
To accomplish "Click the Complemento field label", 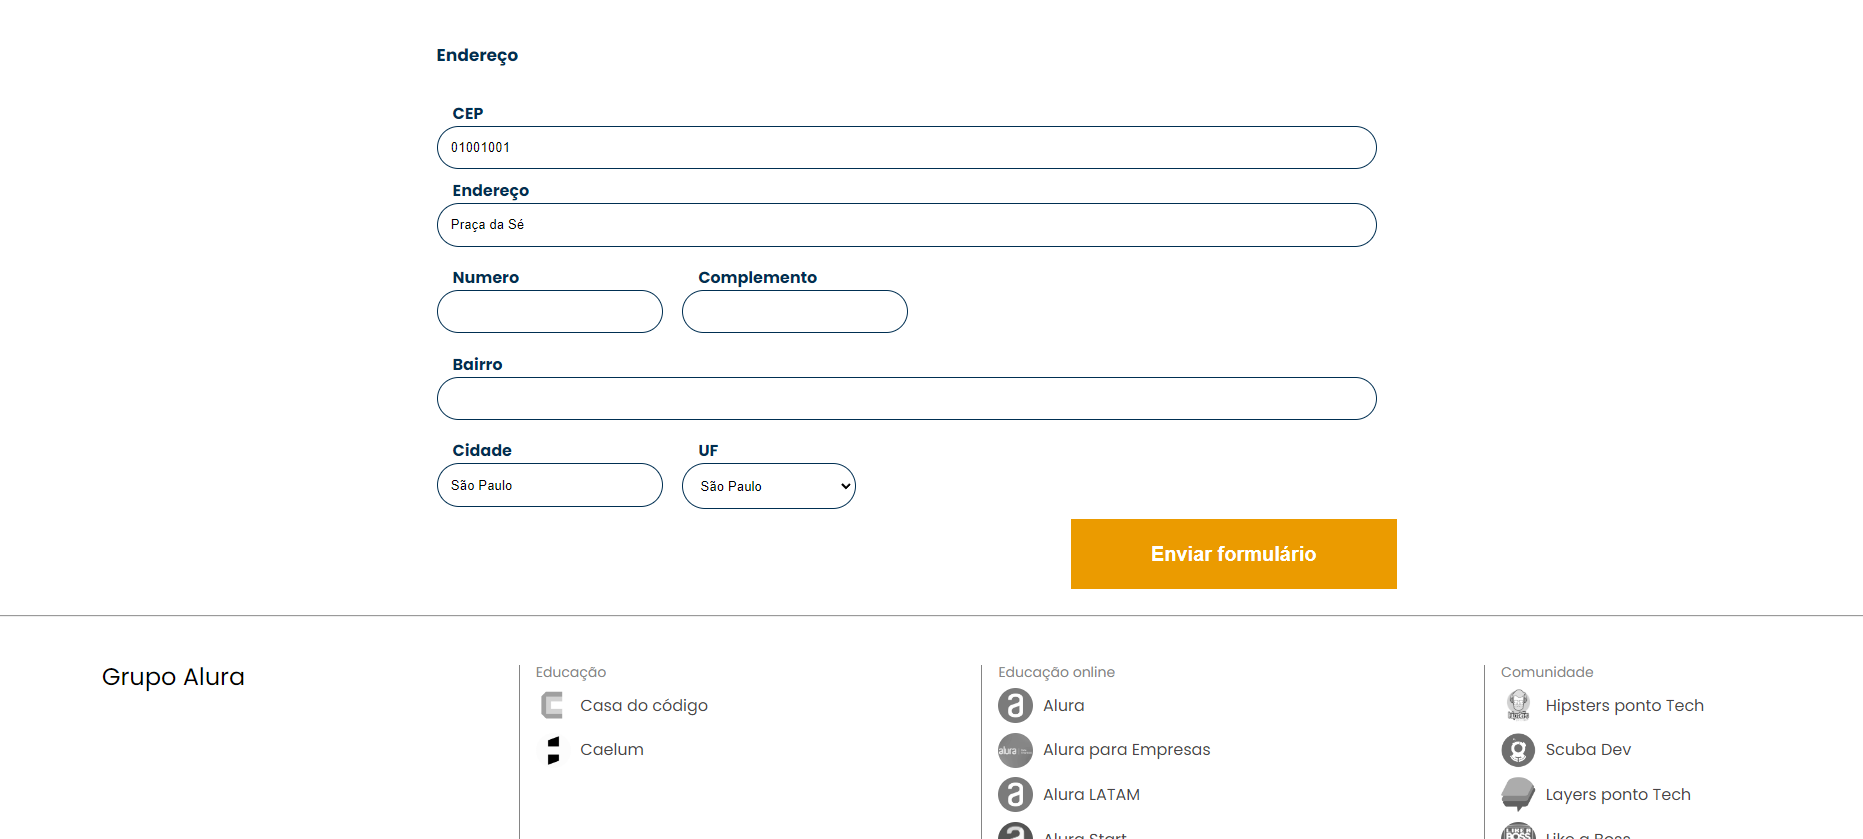I will [758, 278].
